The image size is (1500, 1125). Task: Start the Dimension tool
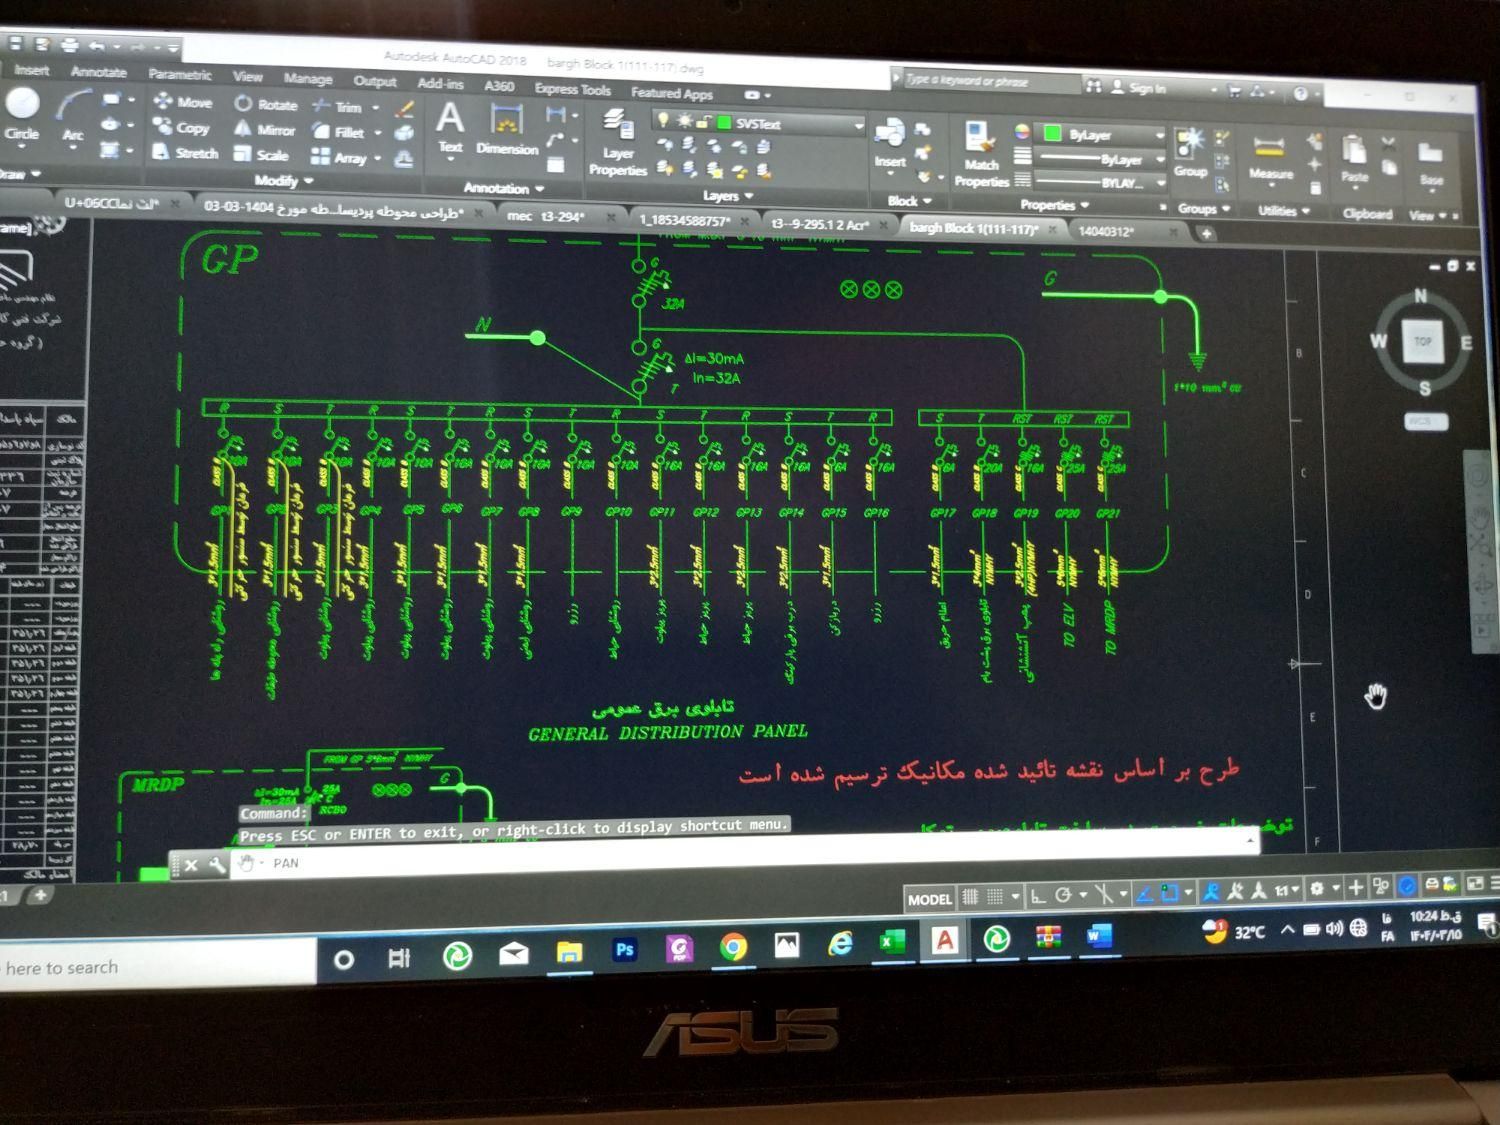coord(507,130)
